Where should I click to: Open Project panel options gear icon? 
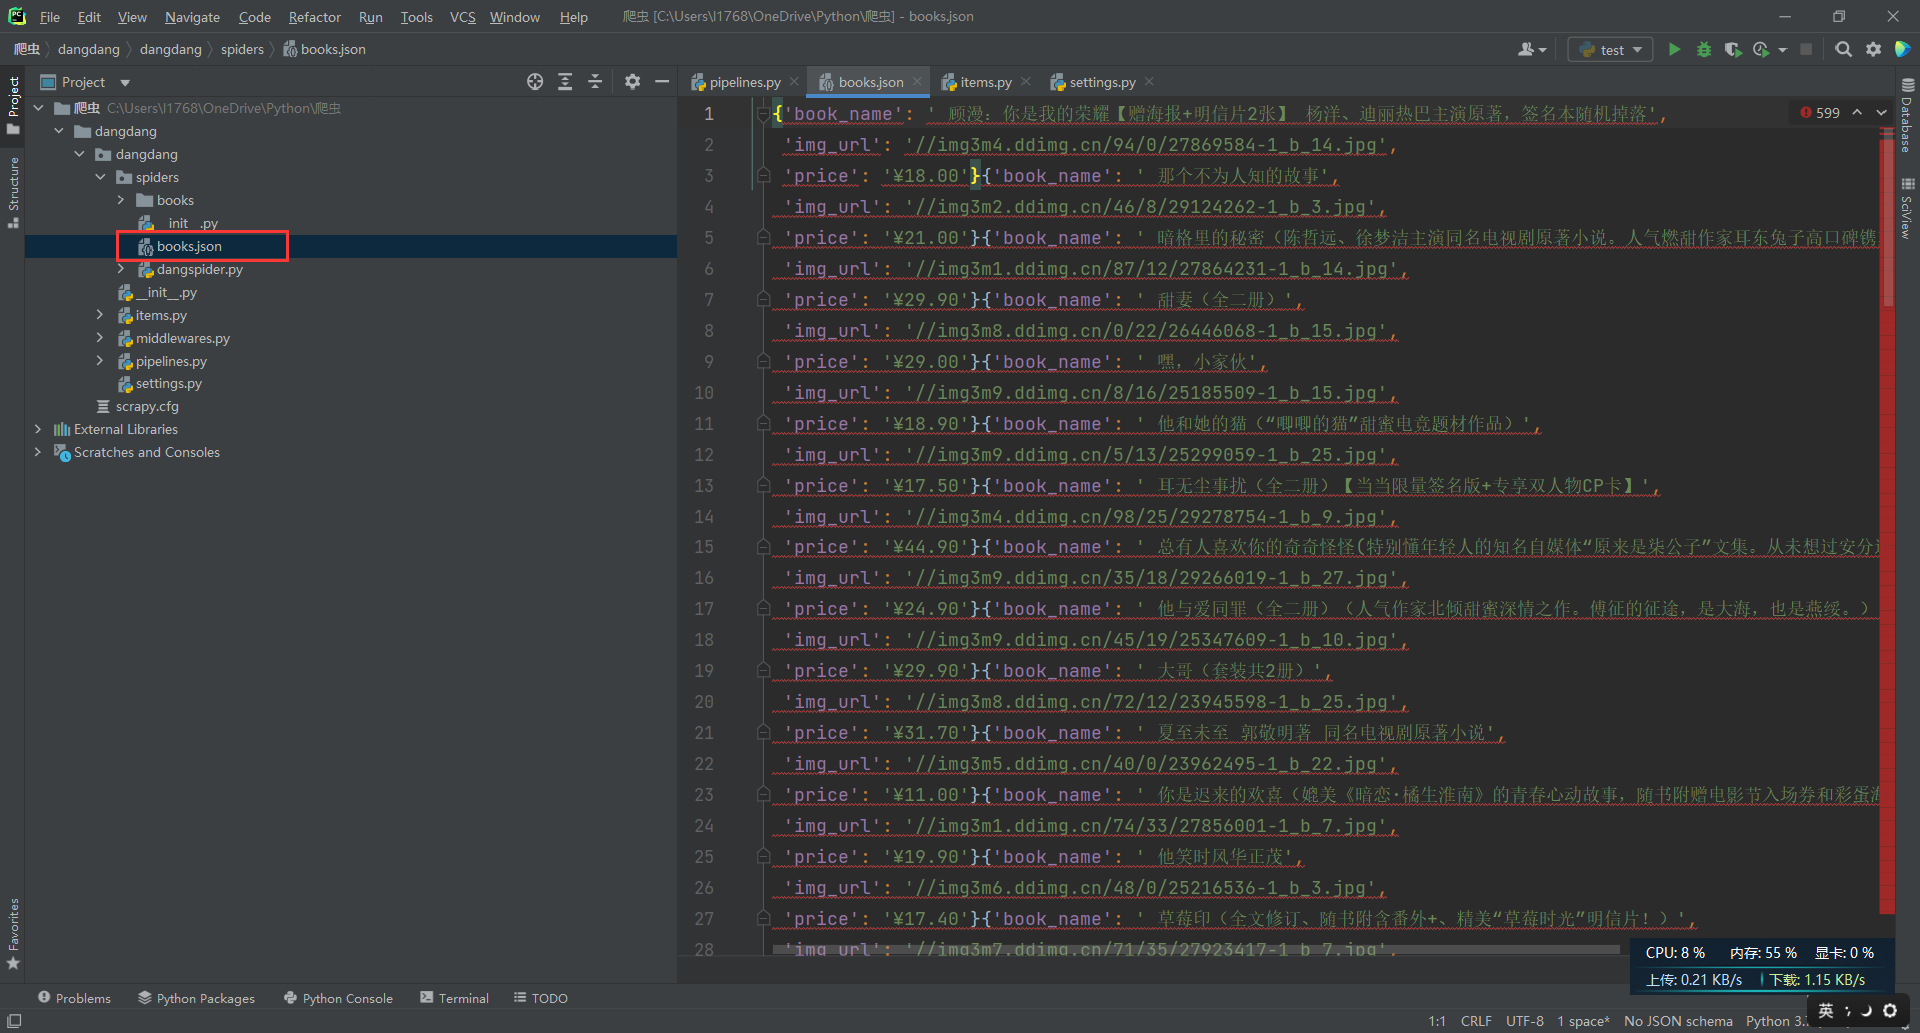(x=632, y=82)
